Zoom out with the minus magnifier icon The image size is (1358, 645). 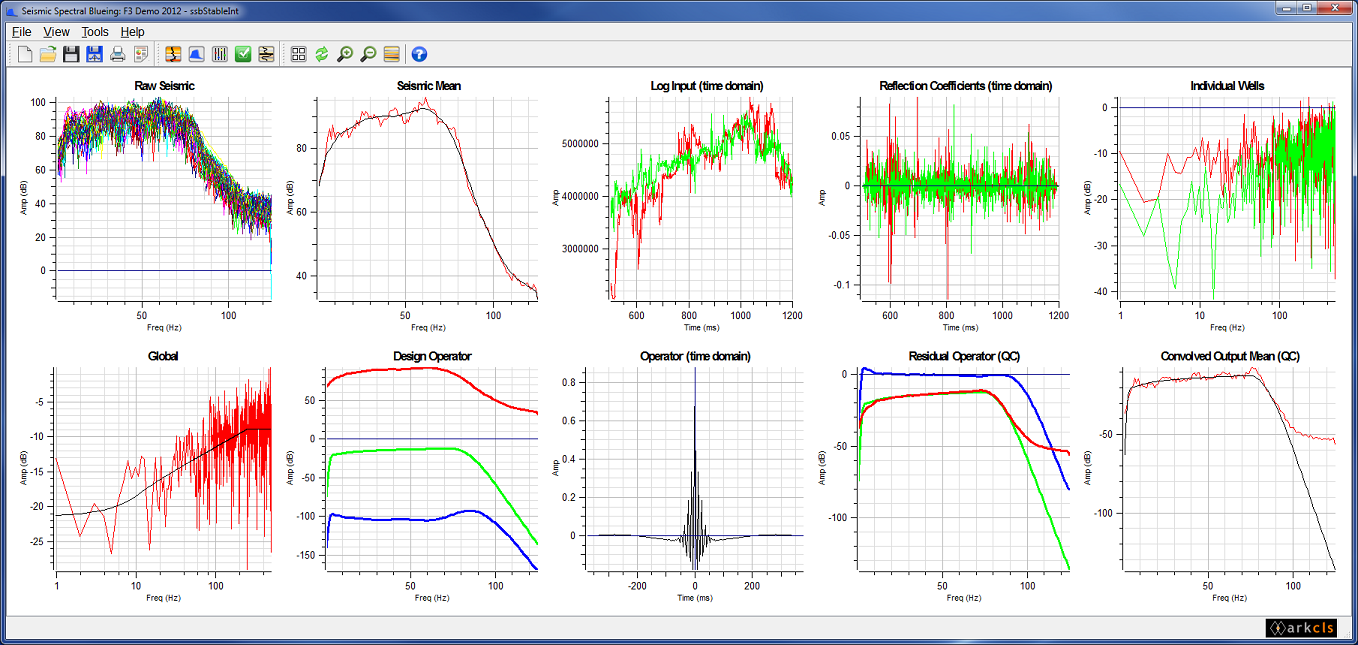[x=368, y=54]
